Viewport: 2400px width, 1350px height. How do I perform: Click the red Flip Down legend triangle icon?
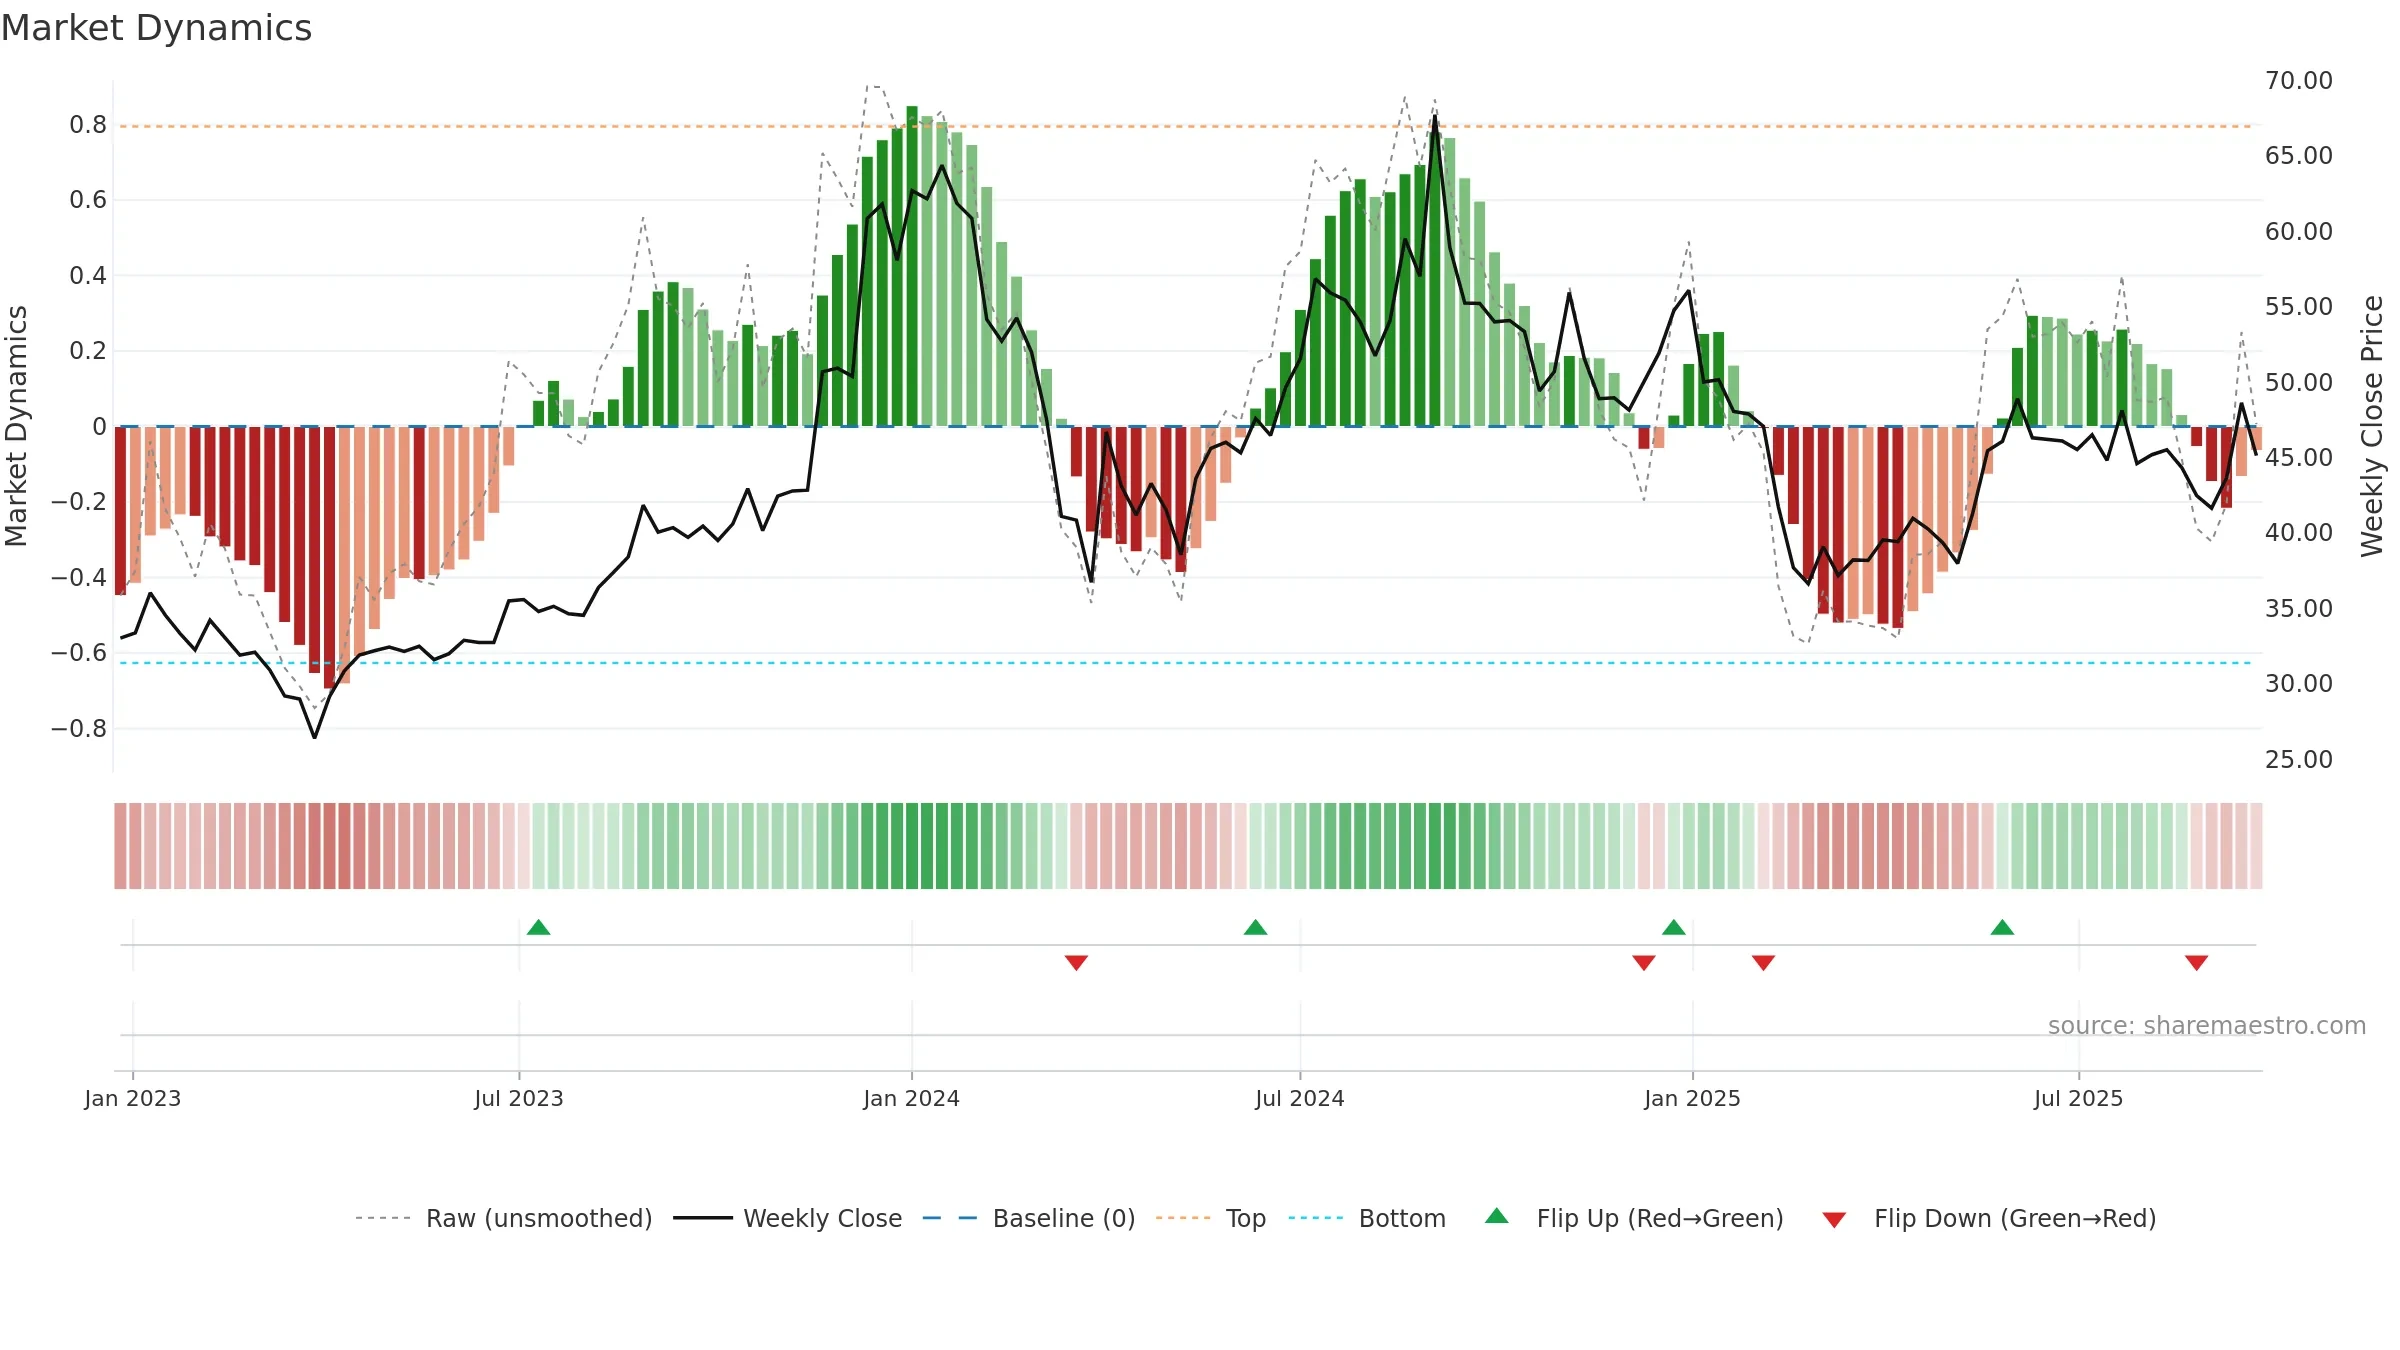(1834, 1220)
